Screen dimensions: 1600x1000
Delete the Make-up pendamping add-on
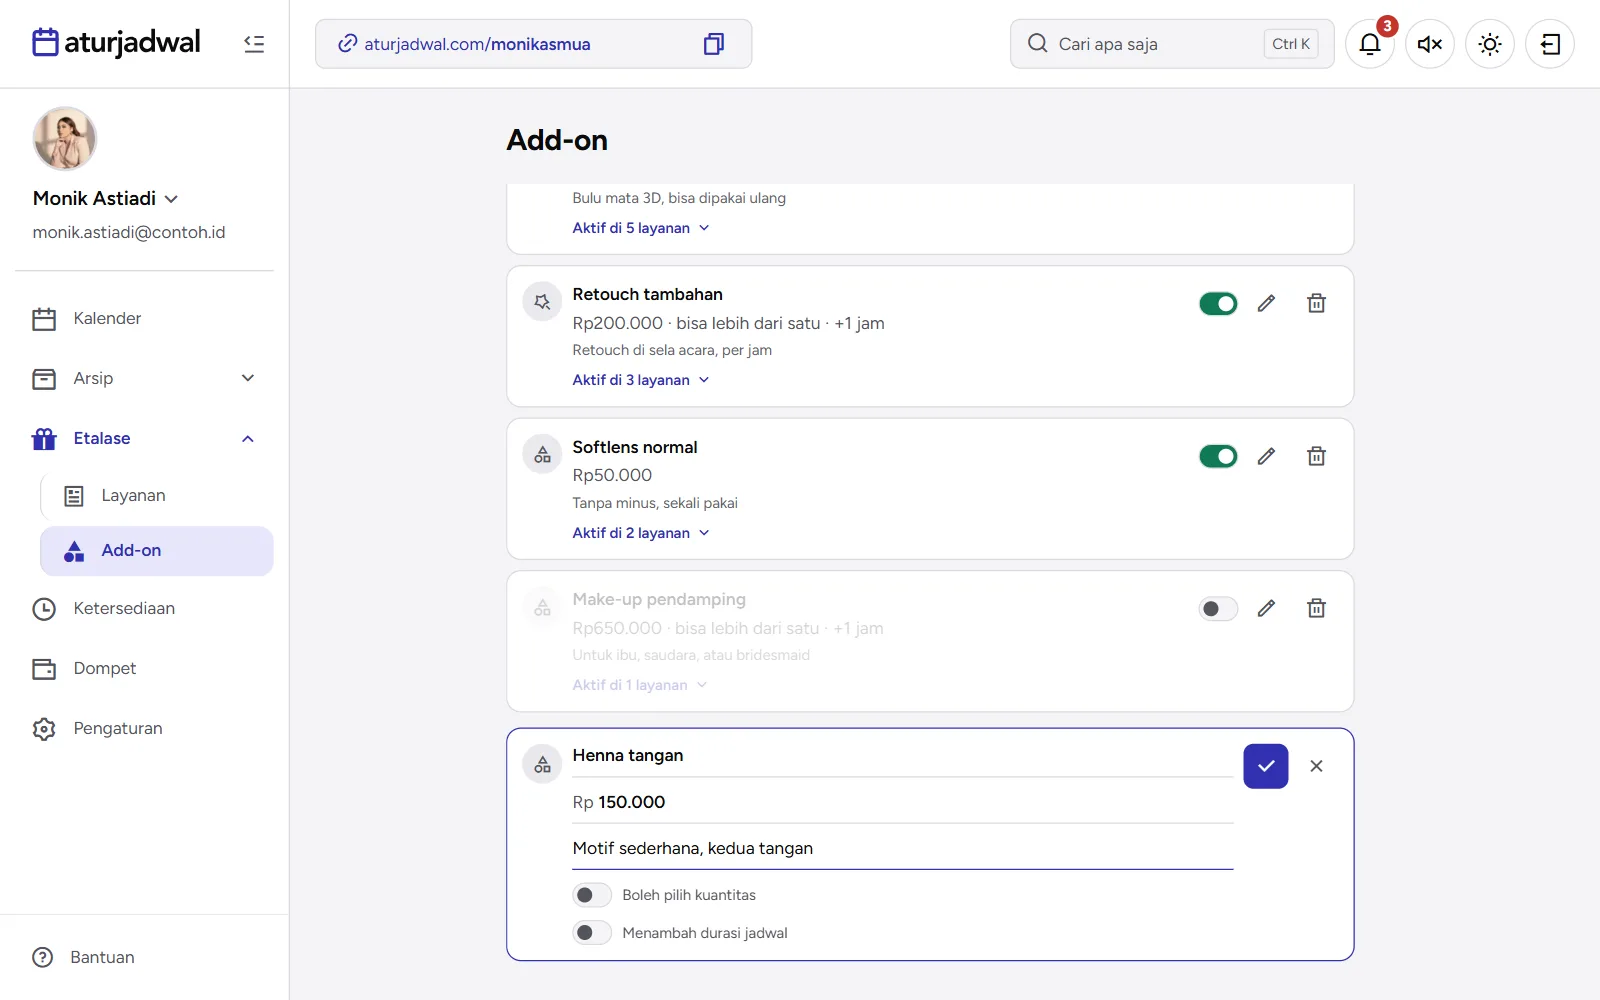click(x=1316, y=608)
